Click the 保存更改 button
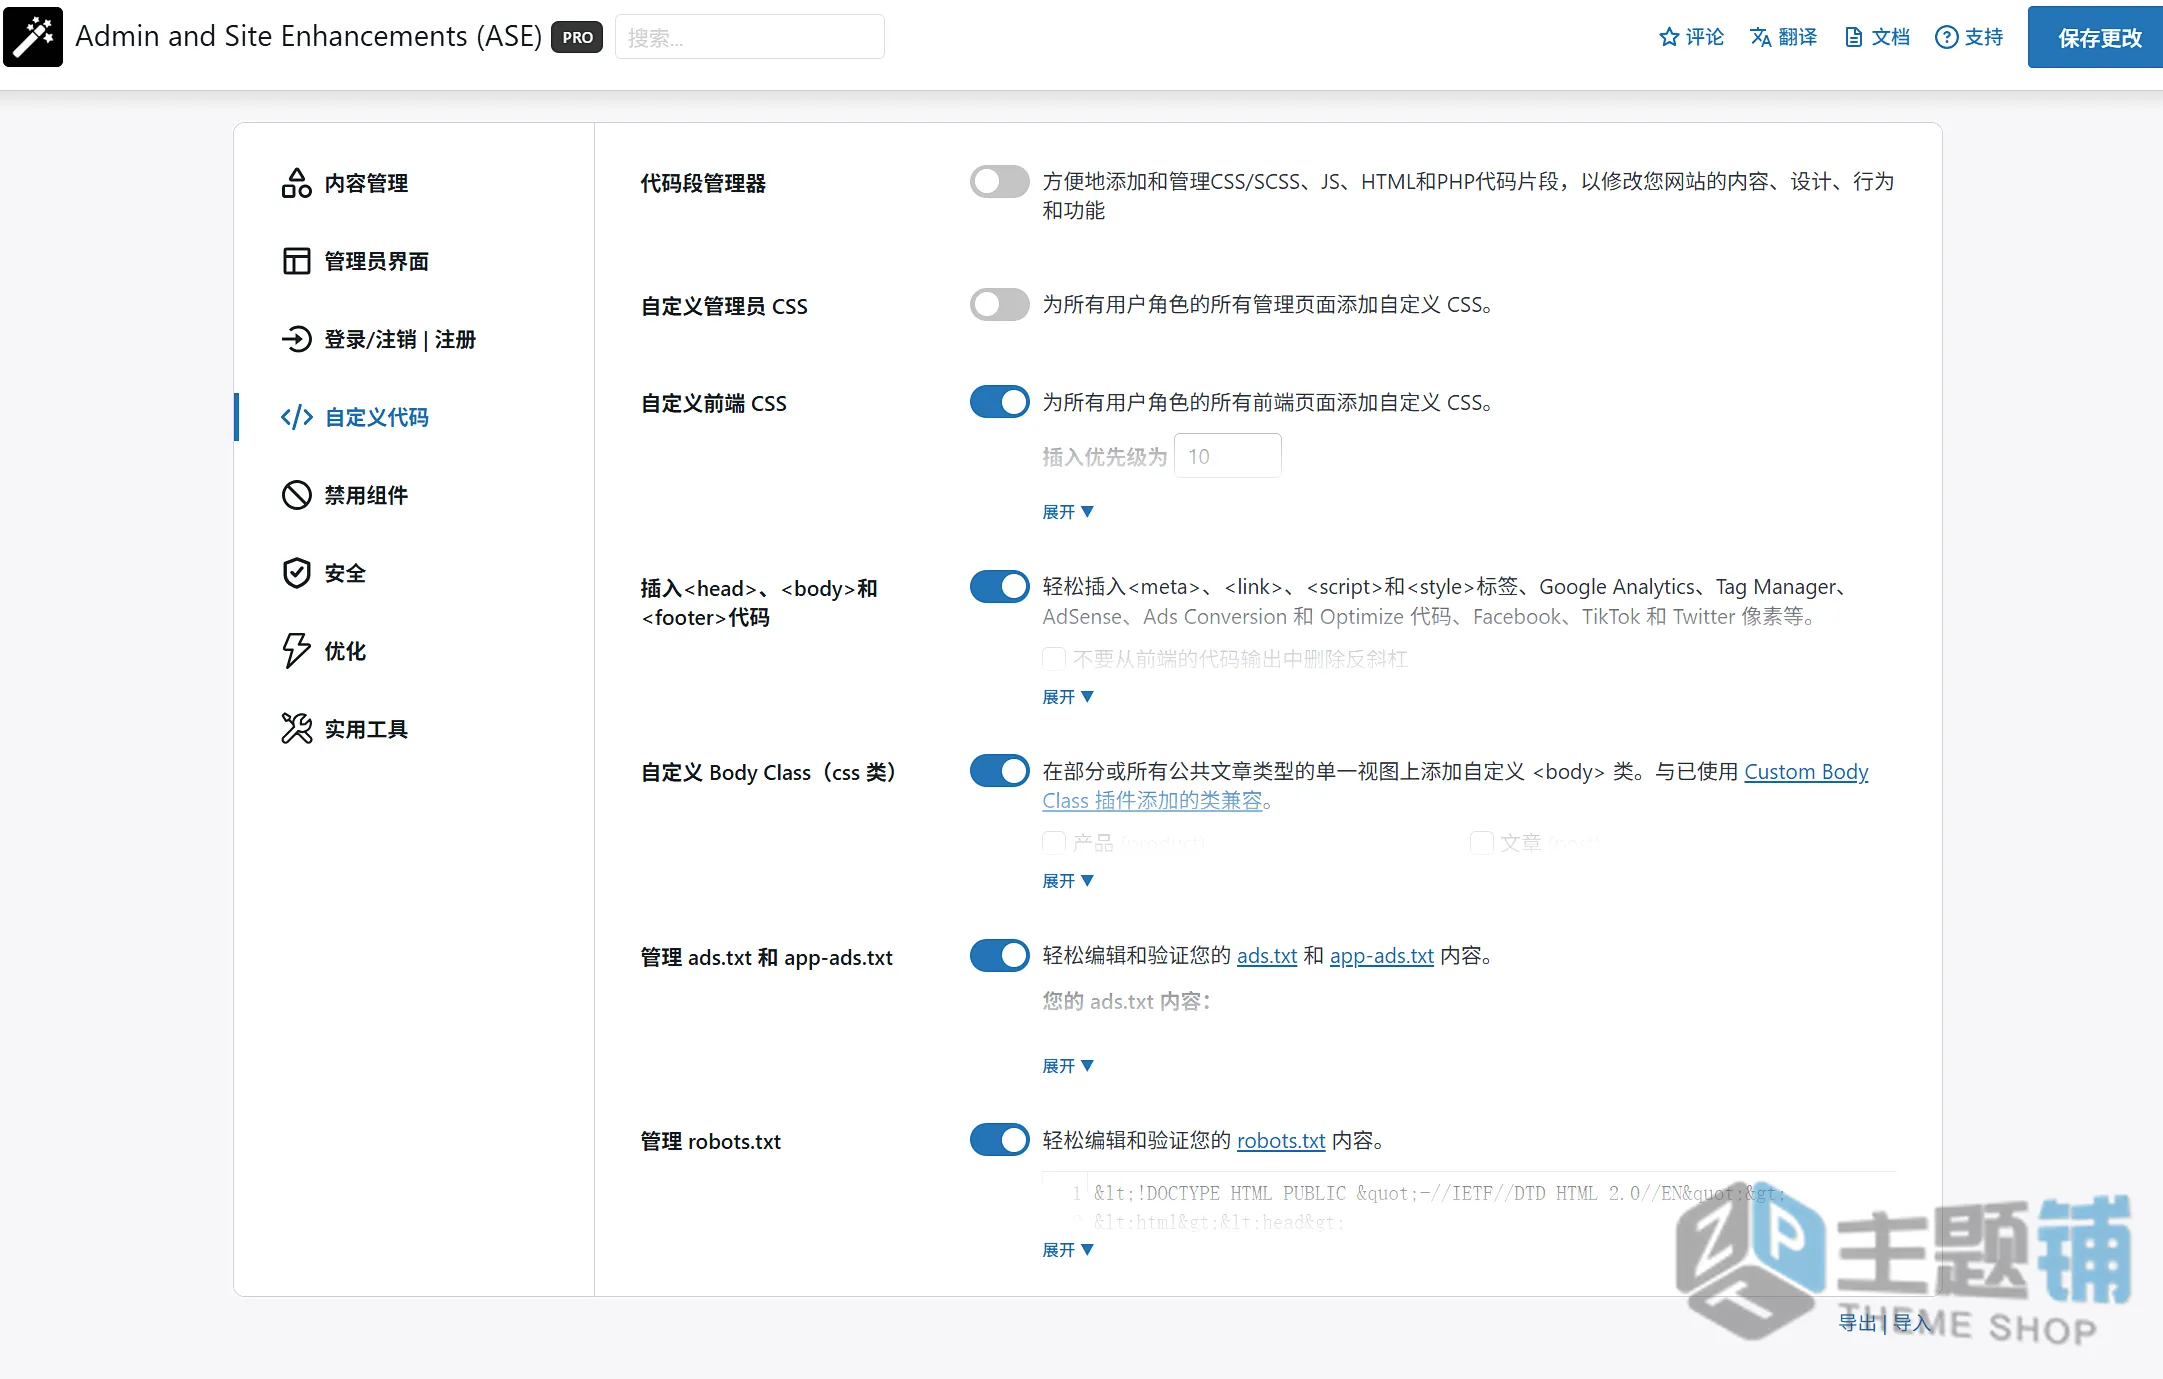 point(2096,37)
